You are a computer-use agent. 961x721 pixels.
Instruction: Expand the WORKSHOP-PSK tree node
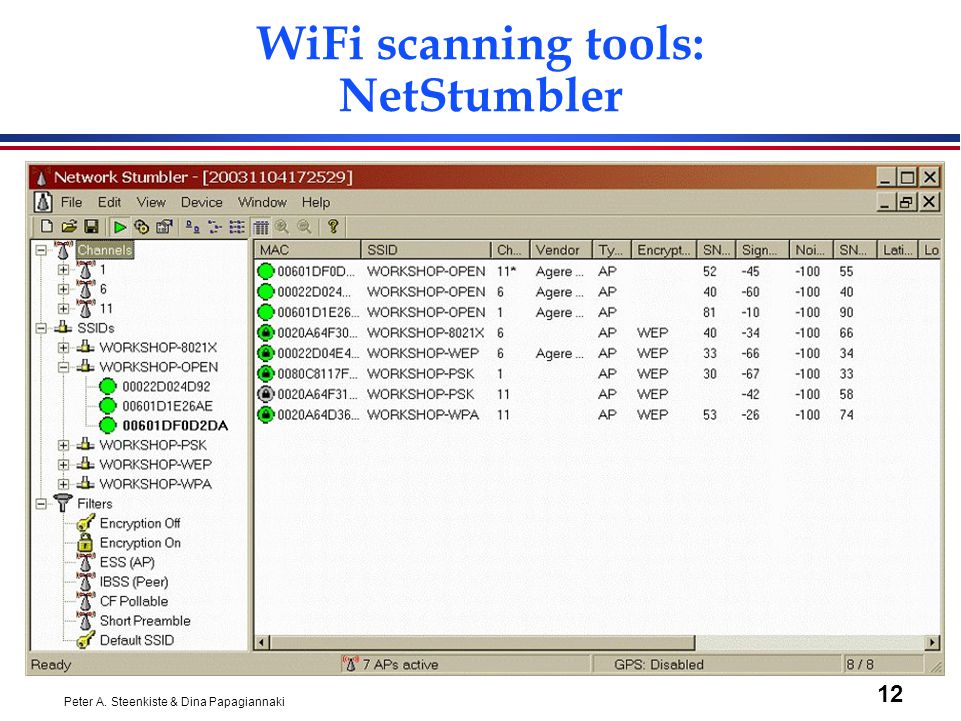point(63,445)
